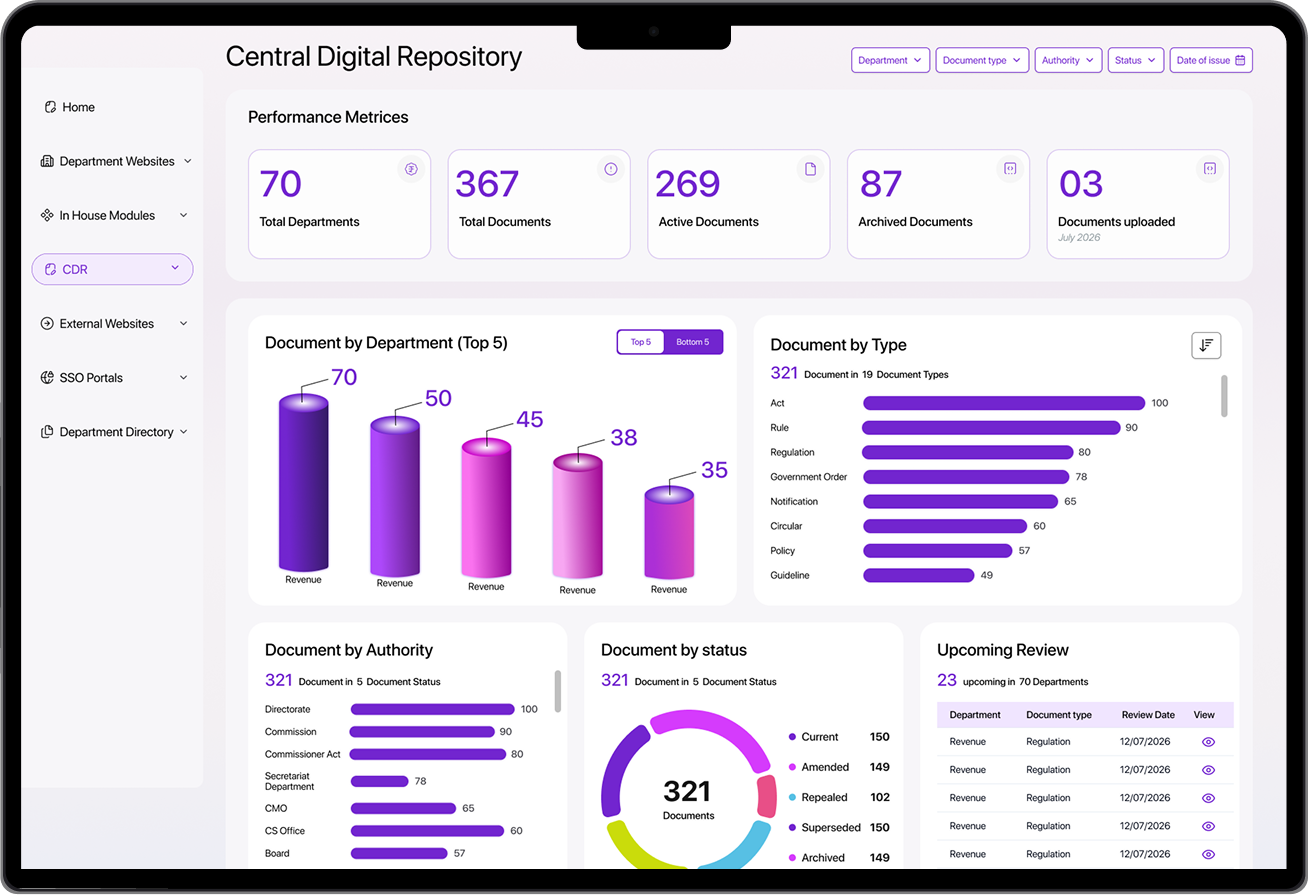Click the Government Order type label

coord(809,477)
